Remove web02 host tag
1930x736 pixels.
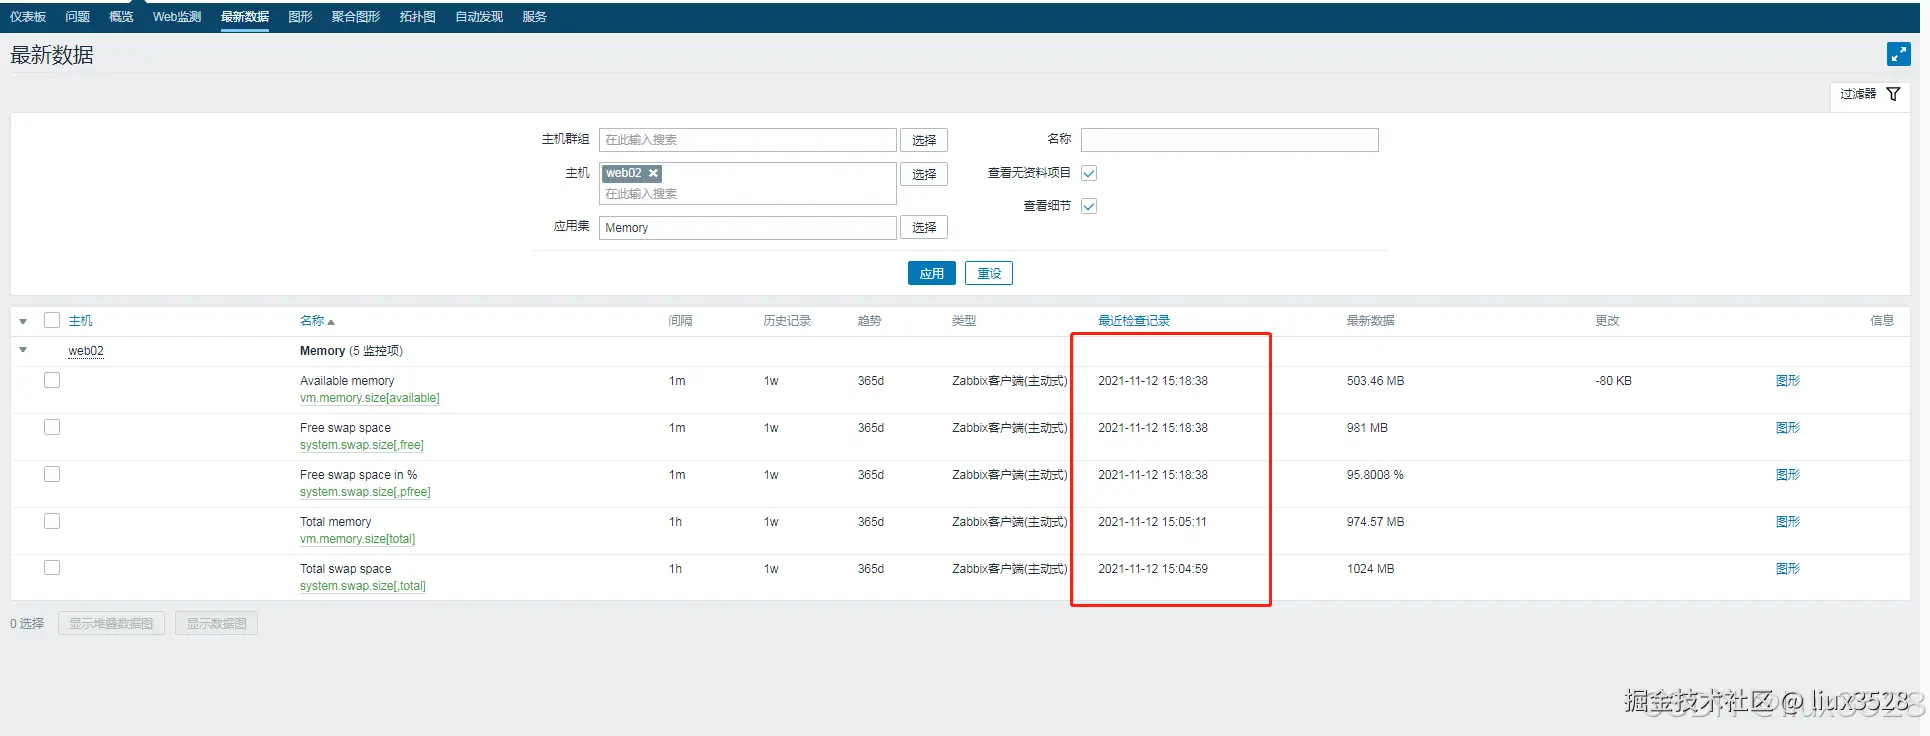point(654,173)
